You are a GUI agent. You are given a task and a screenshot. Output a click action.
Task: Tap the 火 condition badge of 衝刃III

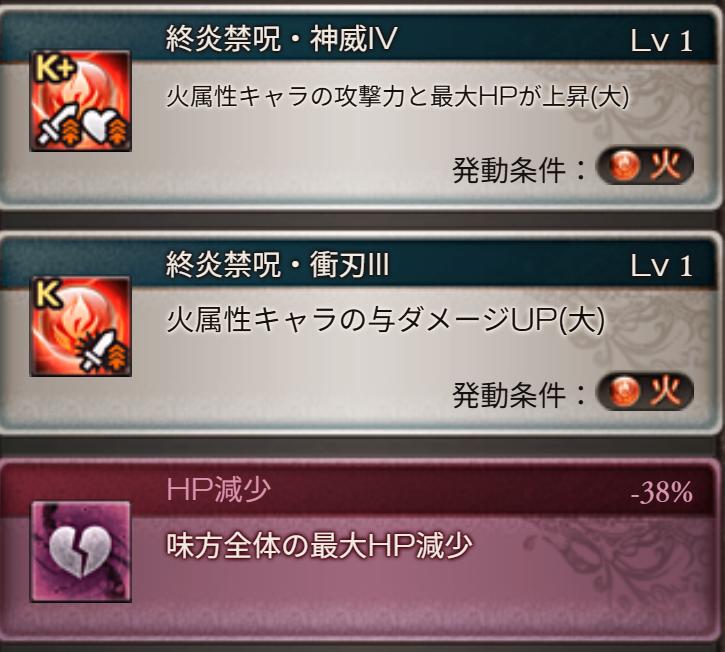click(x=645, y=392)
